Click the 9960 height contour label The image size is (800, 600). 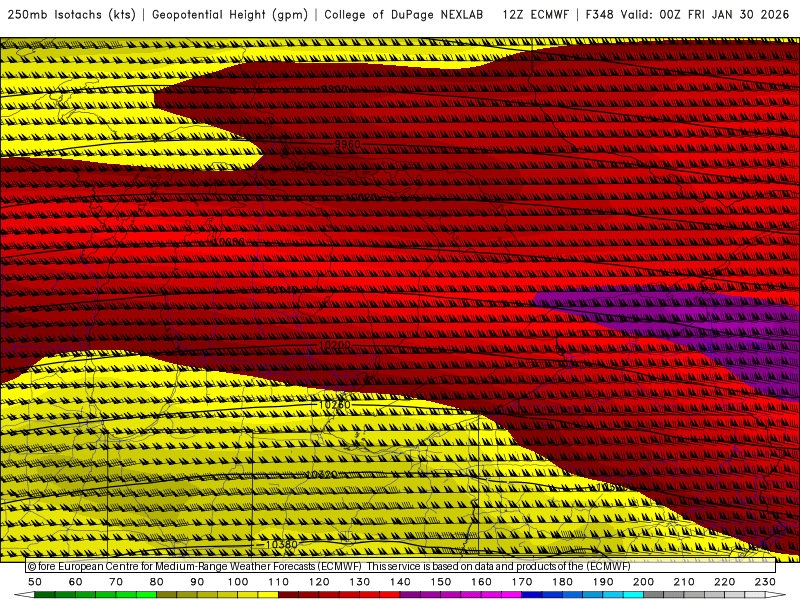[x=347, y=144]
